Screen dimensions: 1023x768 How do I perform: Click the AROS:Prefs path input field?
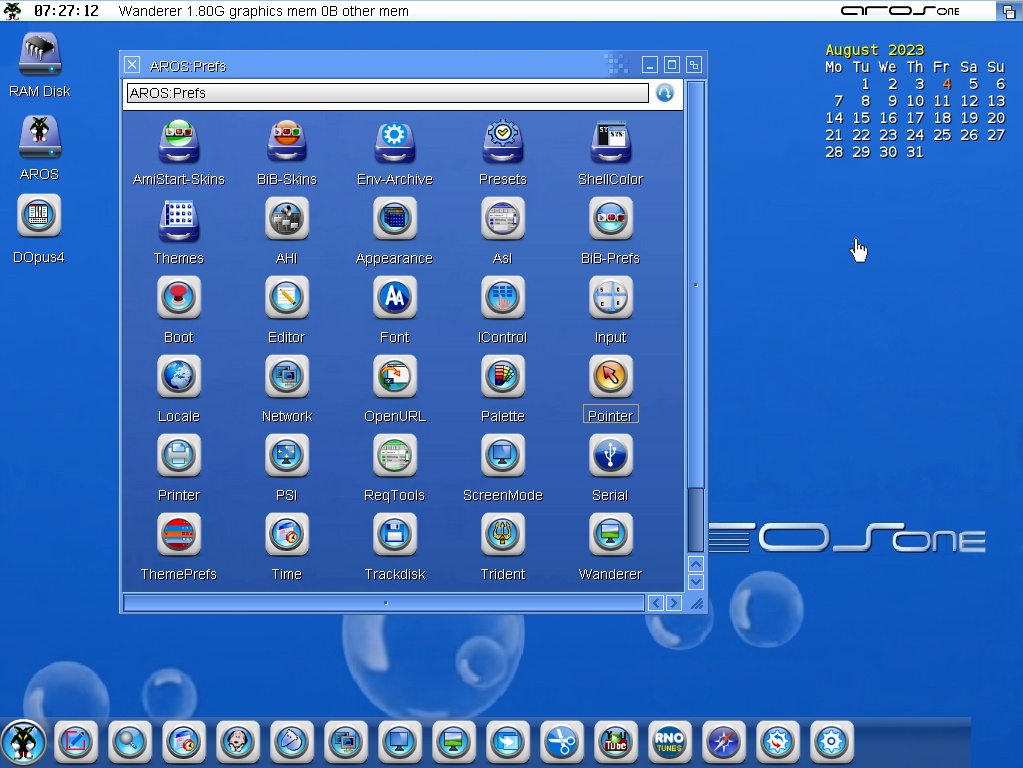[388, 93]
